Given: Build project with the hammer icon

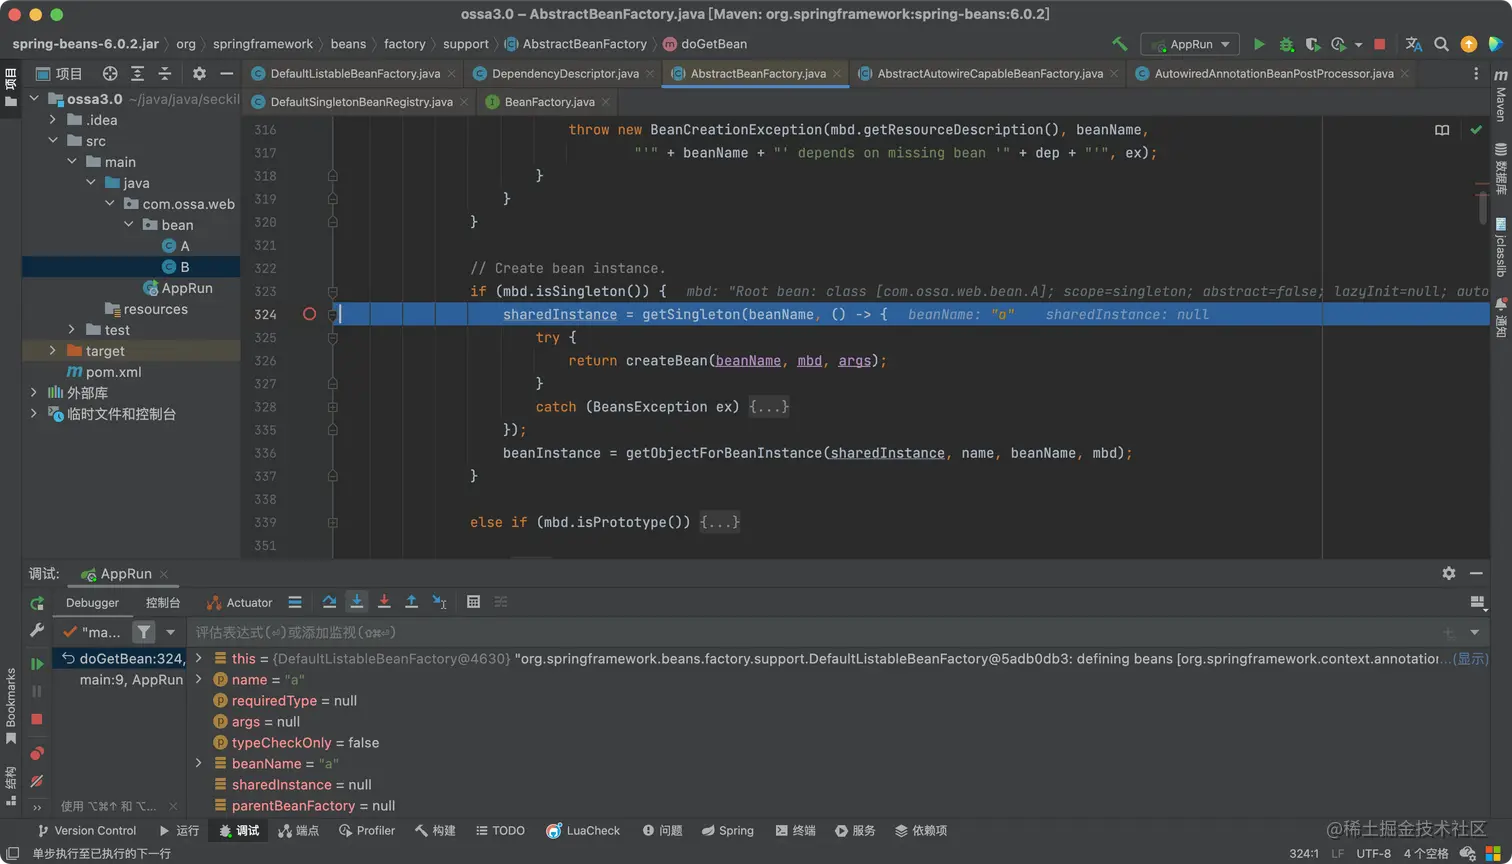Looking at the screenshot, I should (1120, 44).
